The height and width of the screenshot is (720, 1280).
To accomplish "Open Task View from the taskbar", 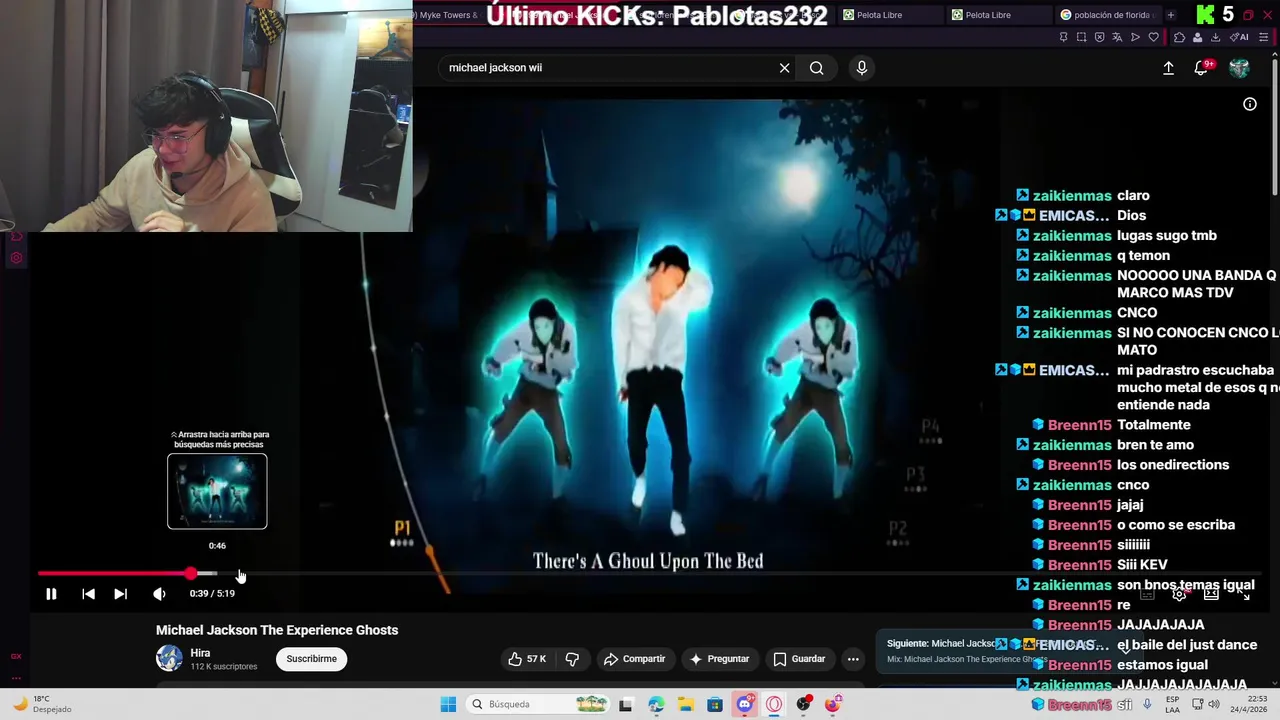I will [x=626, y=704].
